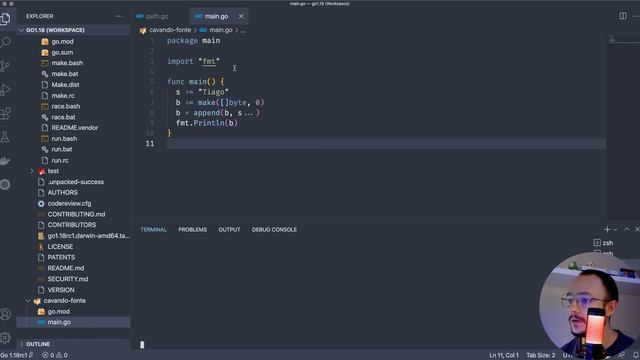The image size is (640, 360).
Task: Open the Testing flask view
Action: [x=5, y=137]
